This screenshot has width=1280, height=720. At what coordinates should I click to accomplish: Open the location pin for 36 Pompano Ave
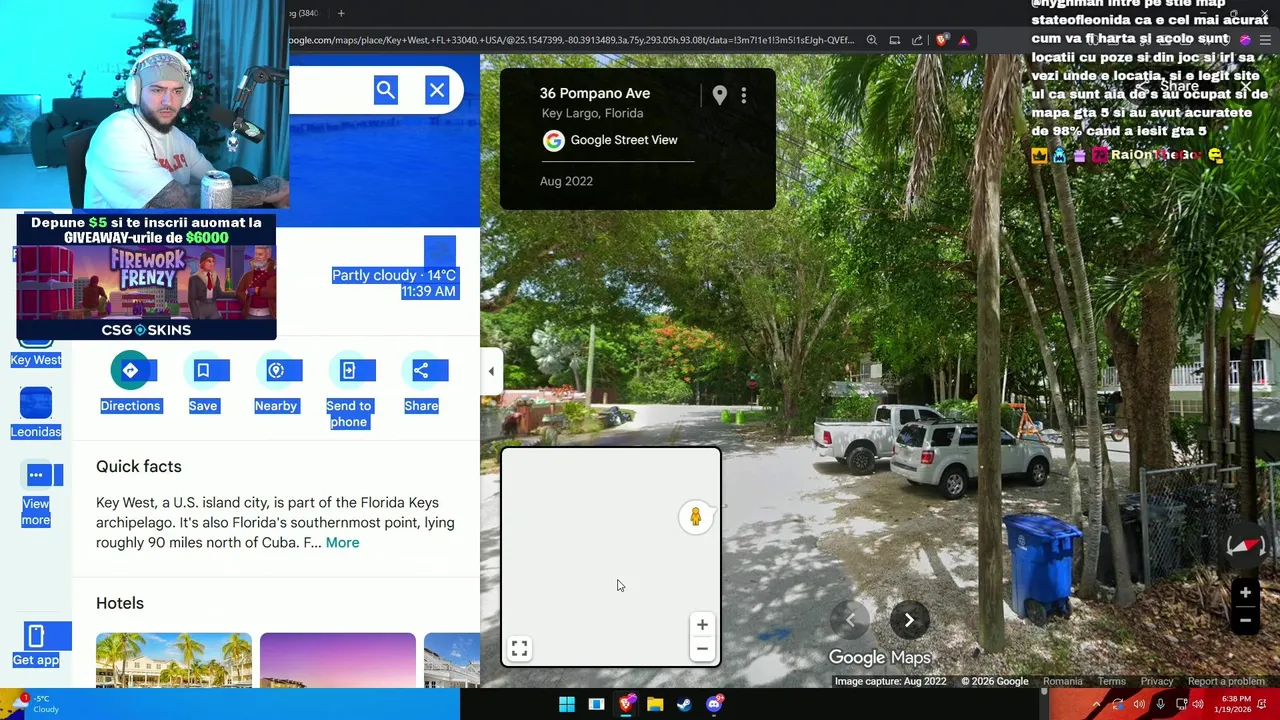click(720, 95)
